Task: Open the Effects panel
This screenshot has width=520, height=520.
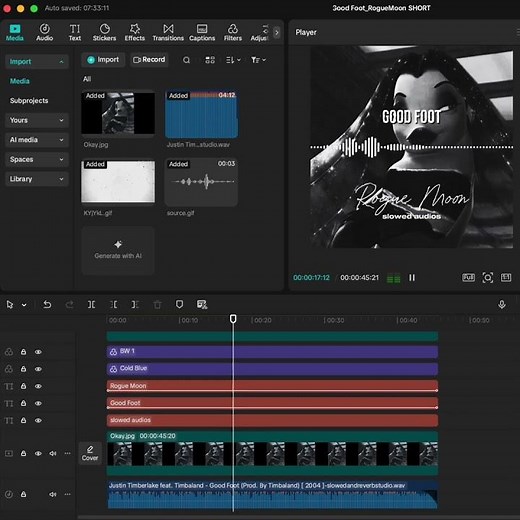Action: tap(135, 32)
